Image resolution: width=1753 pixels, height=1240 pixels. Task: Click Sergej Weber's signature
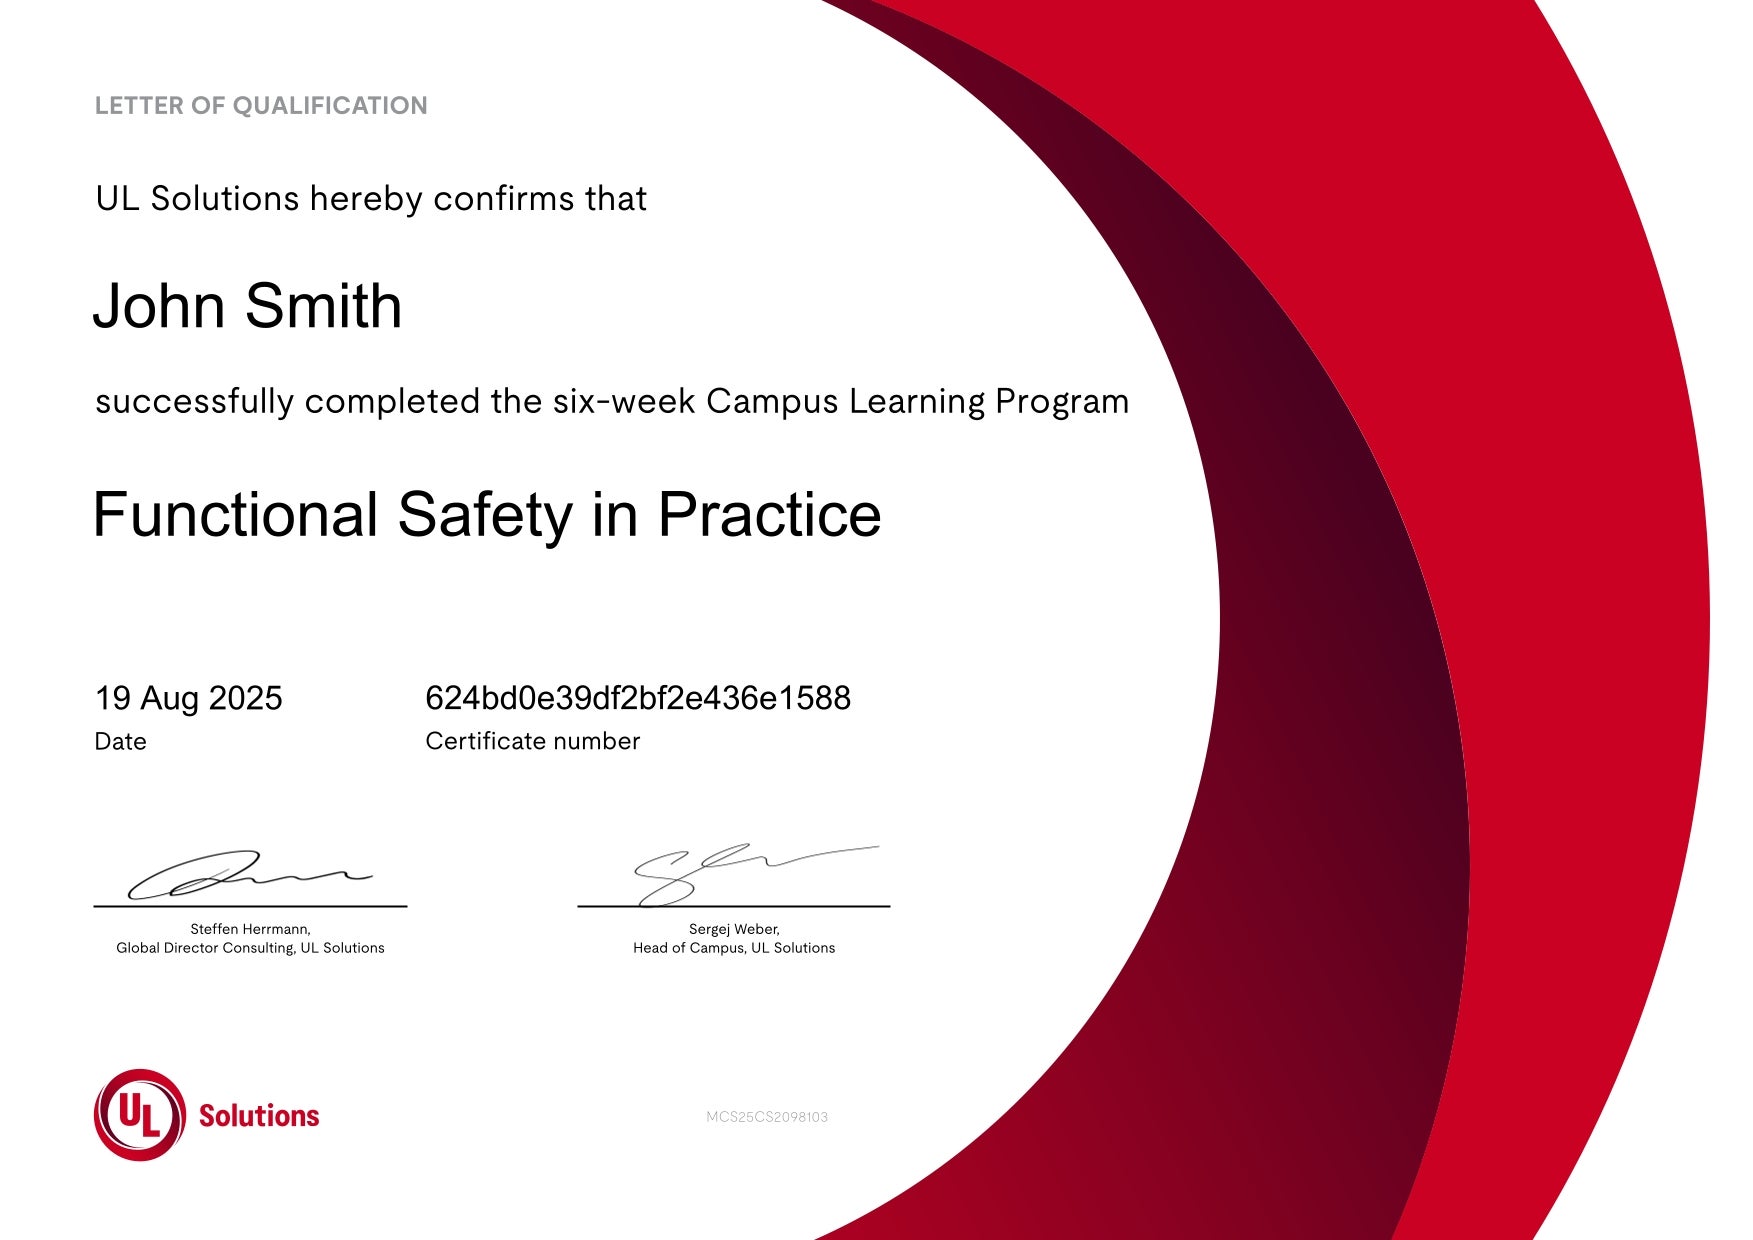tap(756, 874)
